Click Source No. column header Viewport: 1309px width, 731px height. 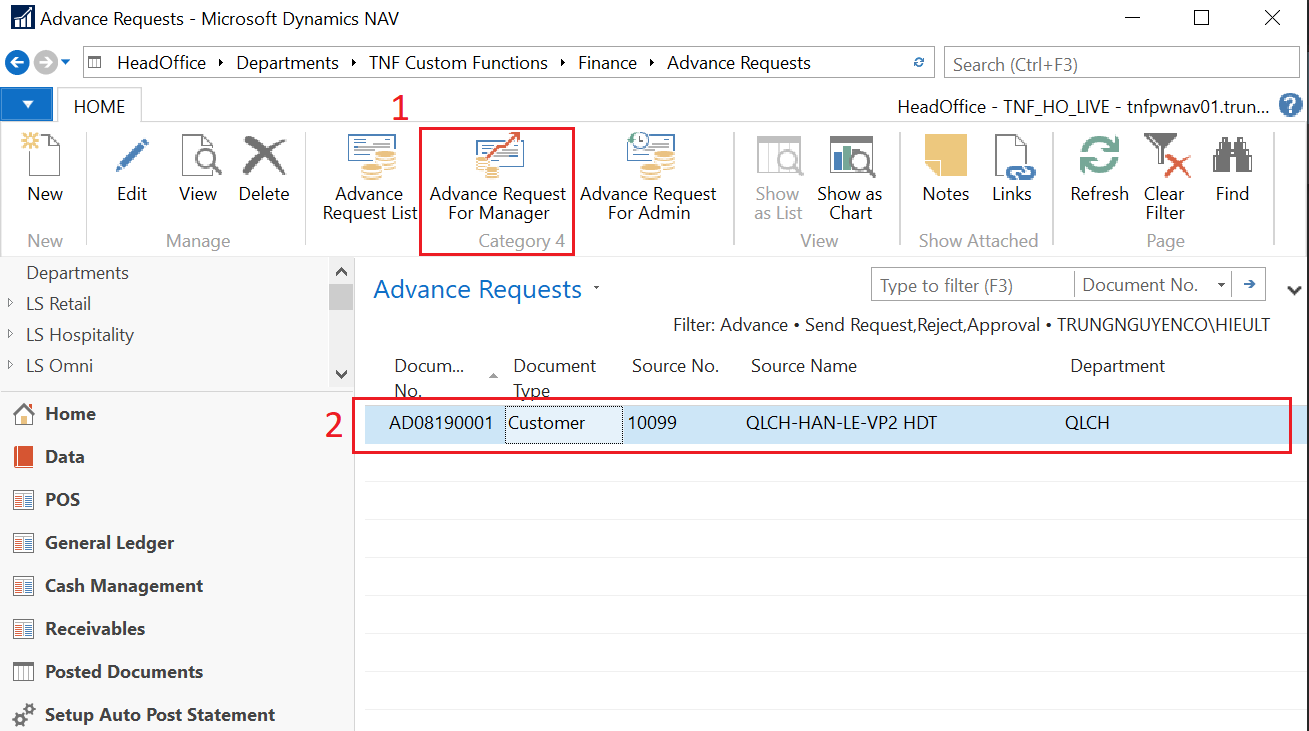675,366
